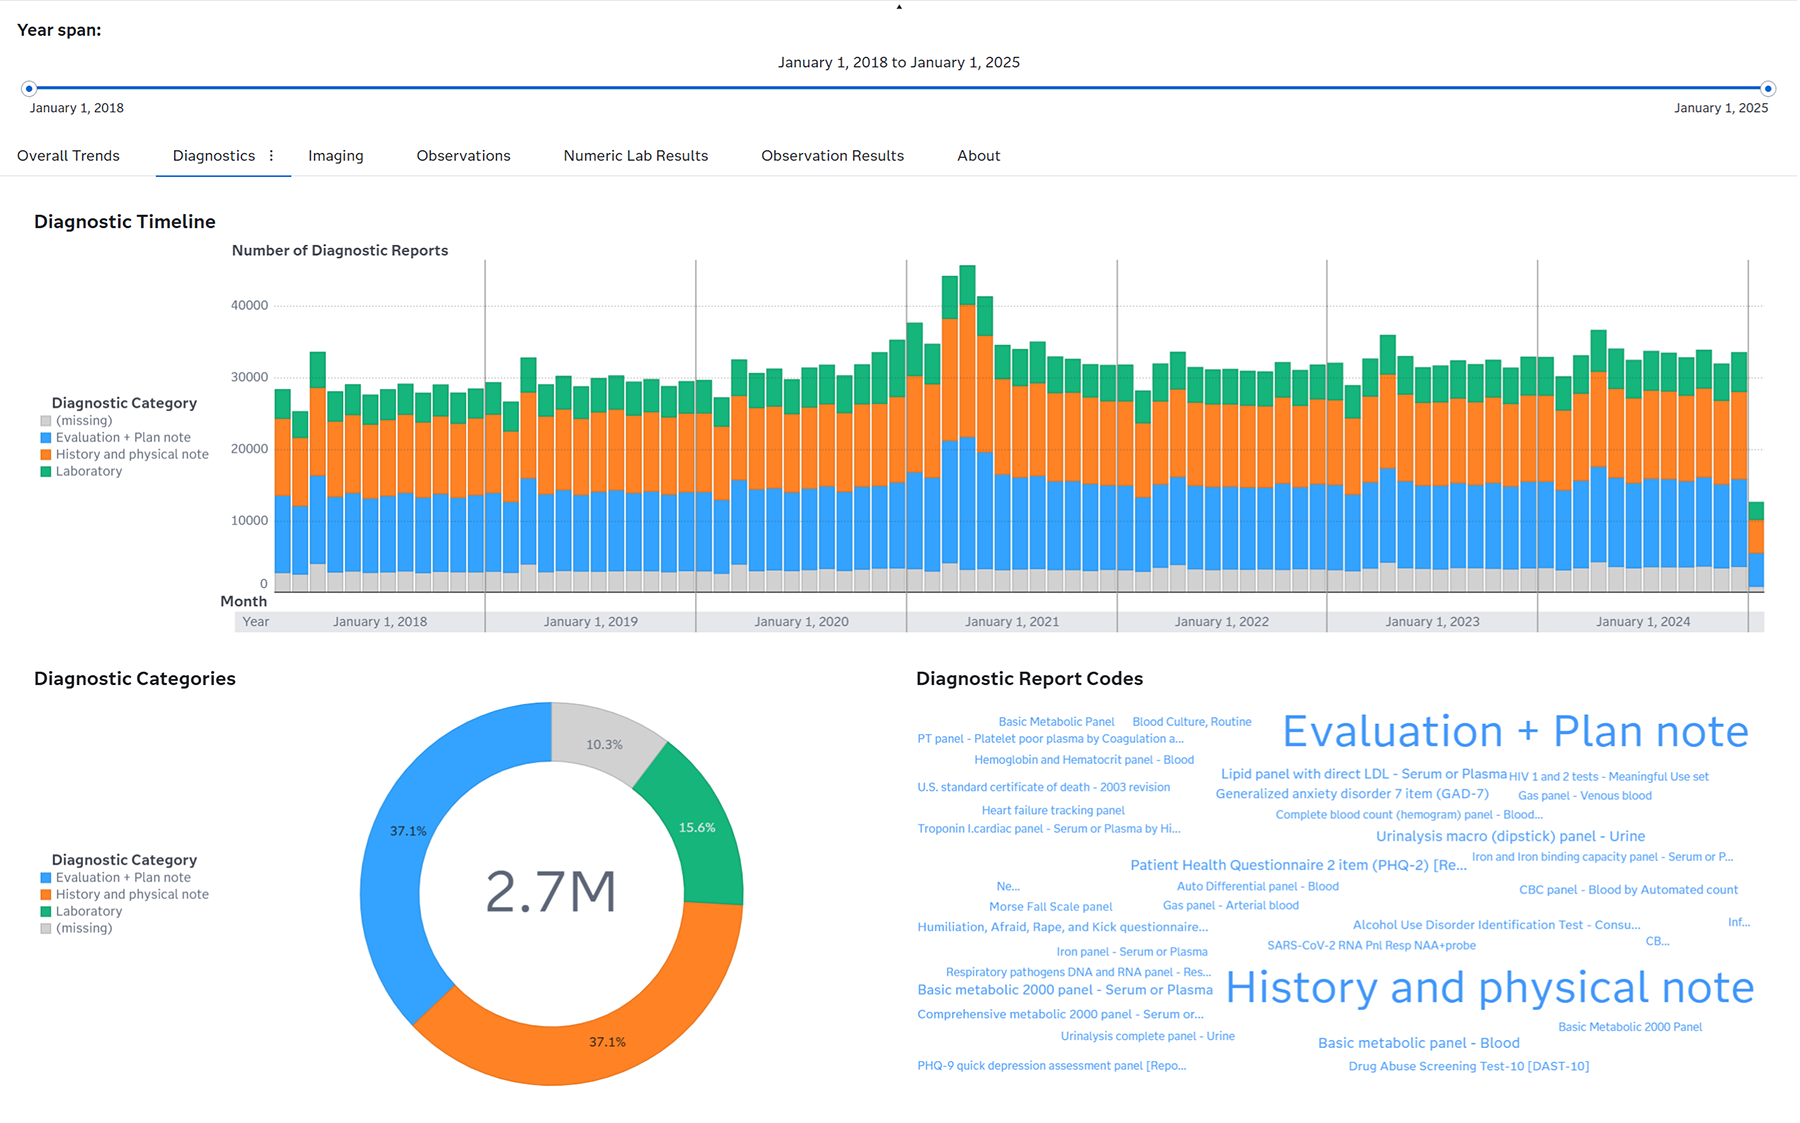Toggle the Laboratory legend entry
The image size is (1800, 1123).
pyautogui.click(x=89, y=470)
